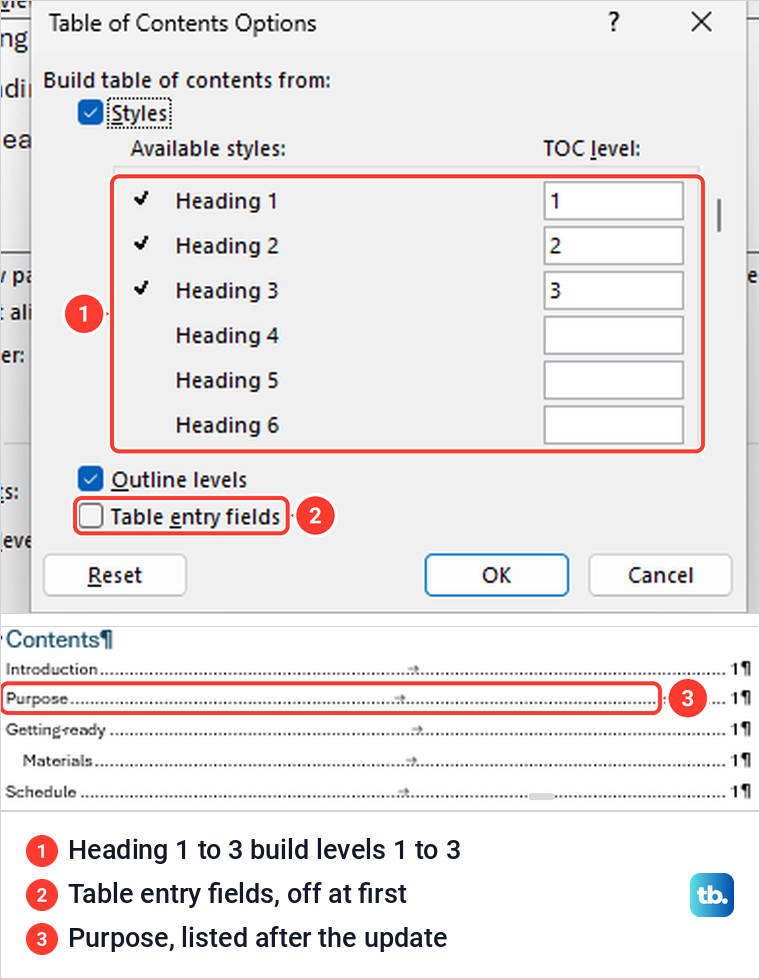The image size is (760, 979).
Task: Confirm the dialog with OK
Action: (x=496, y=575)
